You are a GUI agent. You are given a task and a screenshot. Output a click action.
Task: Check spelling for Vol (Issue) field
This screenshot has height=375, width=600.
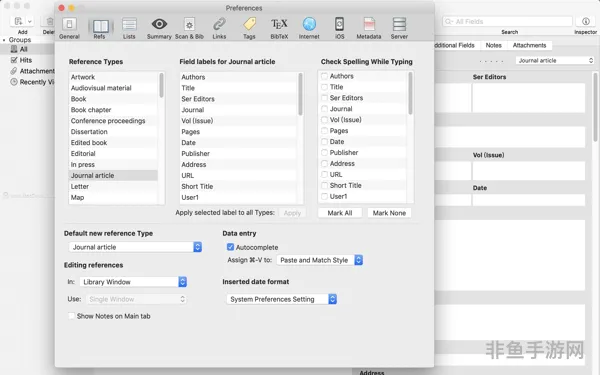coord(324,120)
